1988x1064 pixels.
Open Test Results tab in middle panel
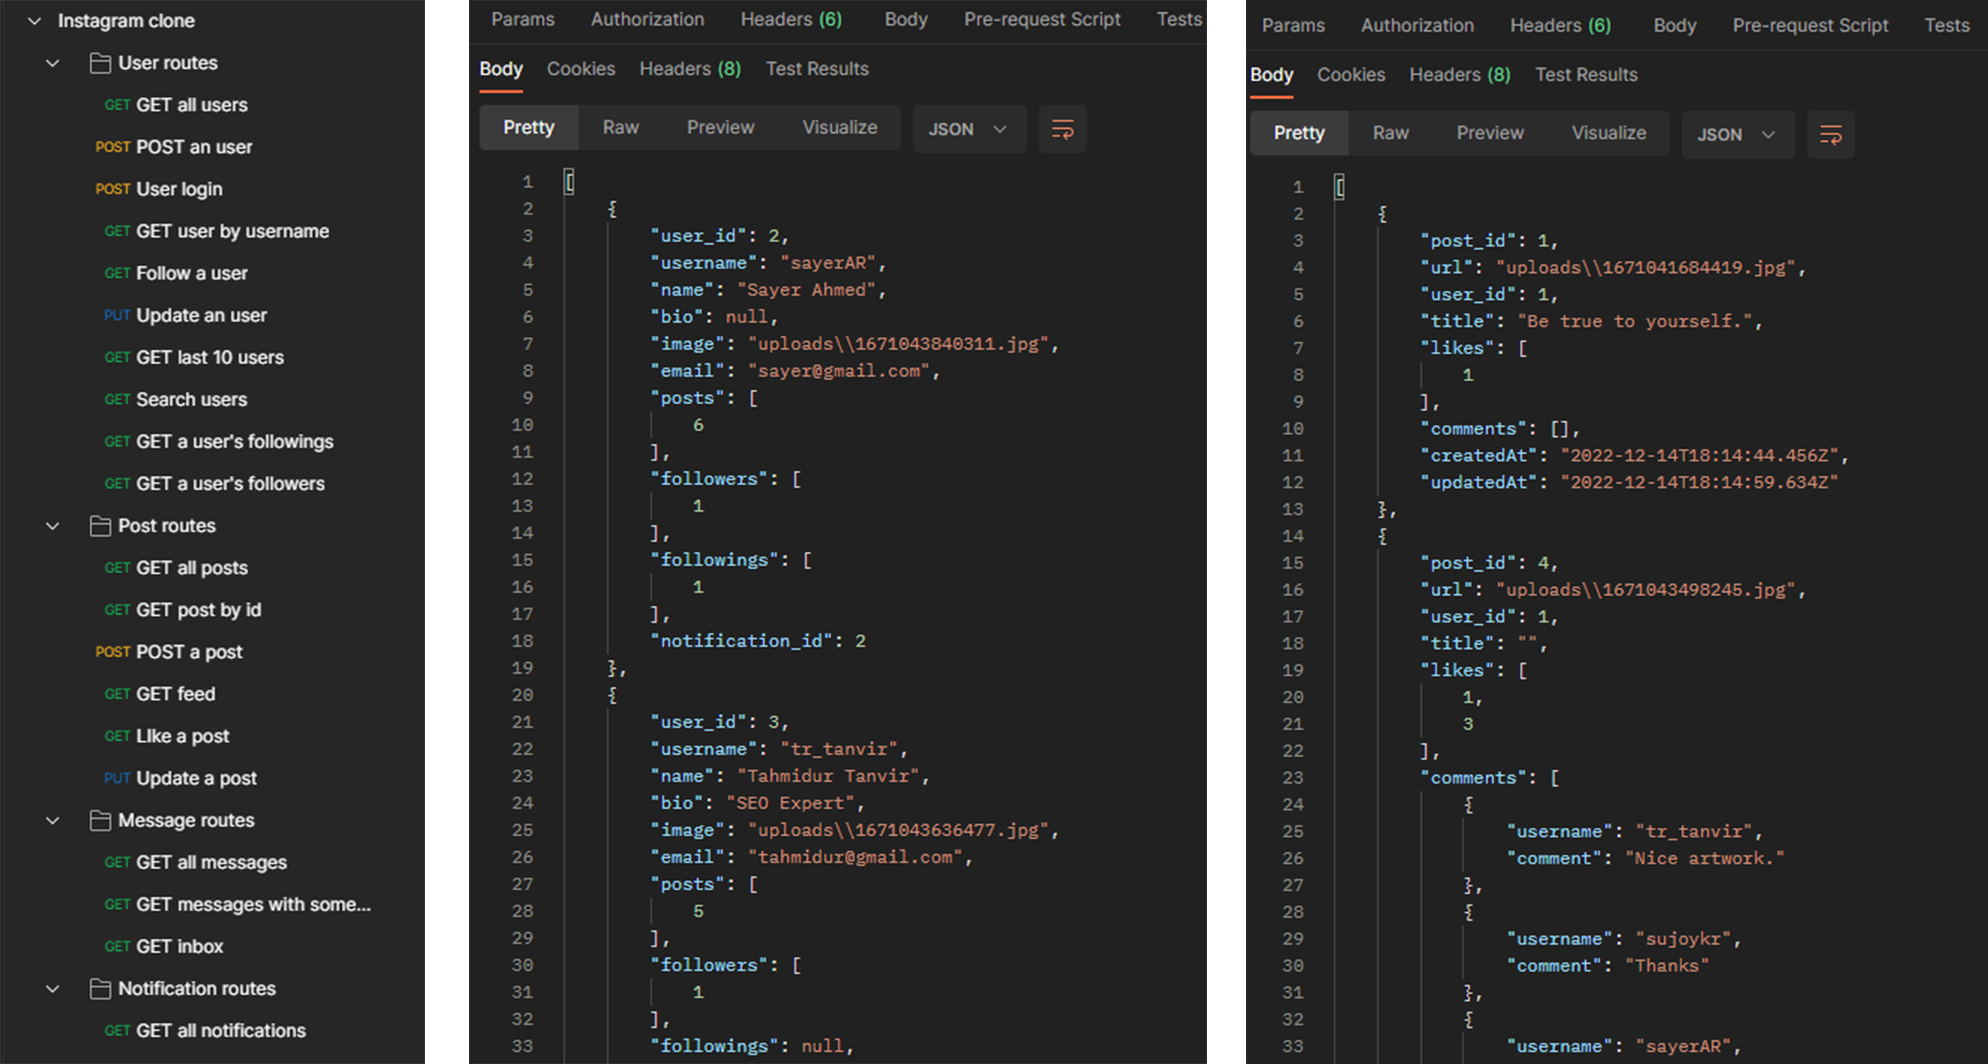(816, 69)
